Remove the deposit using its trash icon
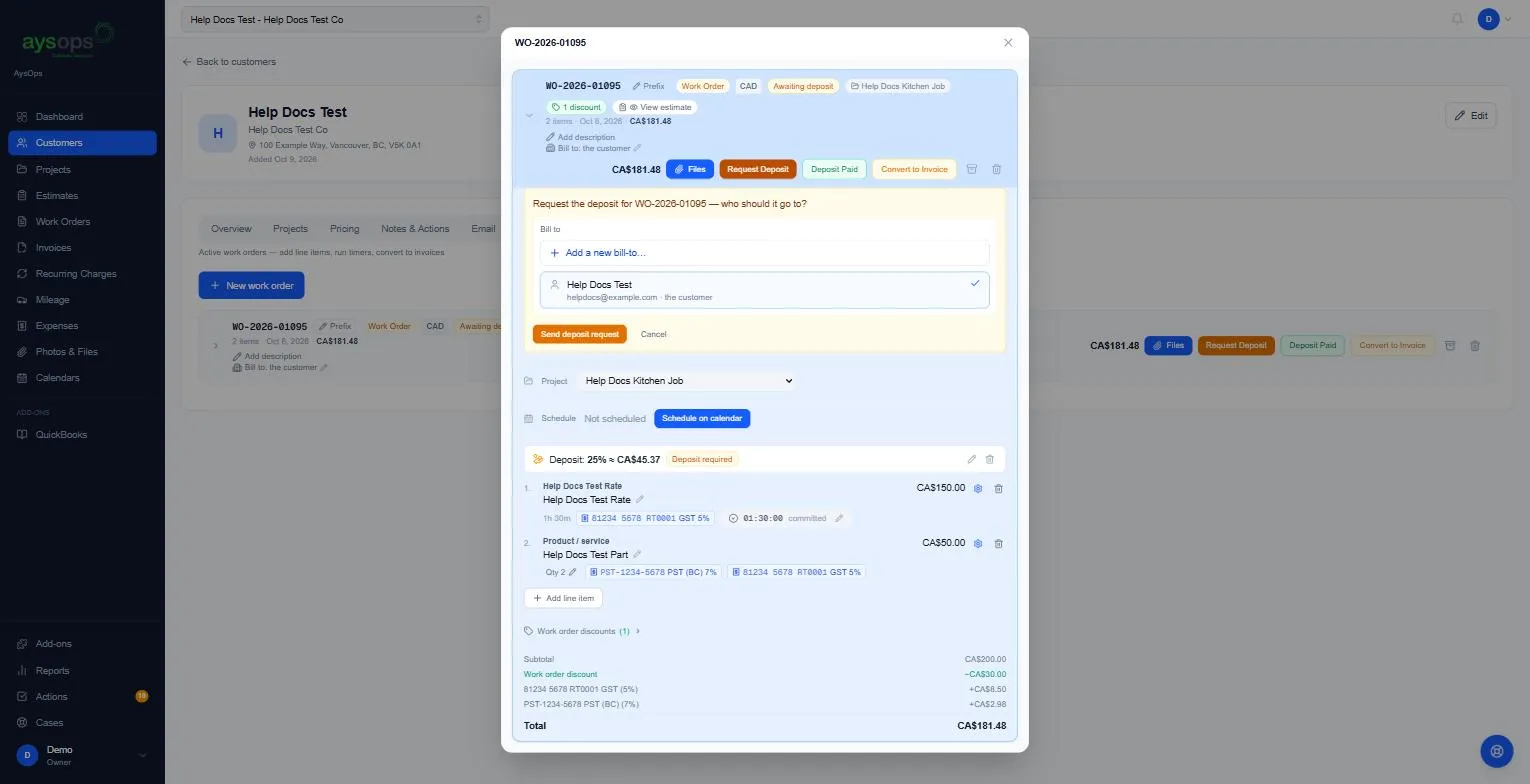Image resolution: width=1530 pixels, height=784 pixels. 990,460
